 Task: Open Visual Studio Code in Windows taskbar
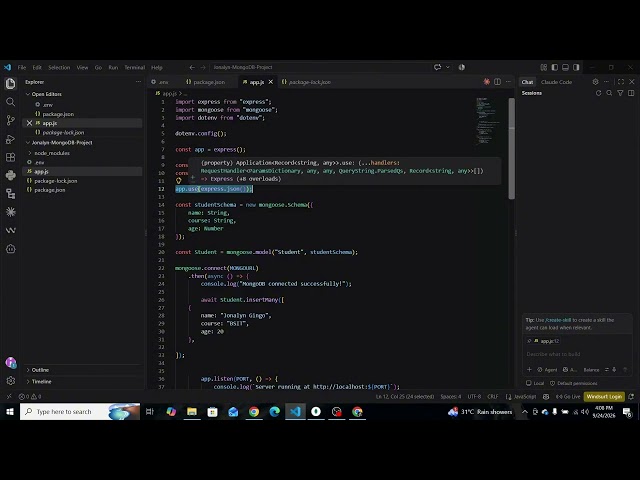(295, 412)
